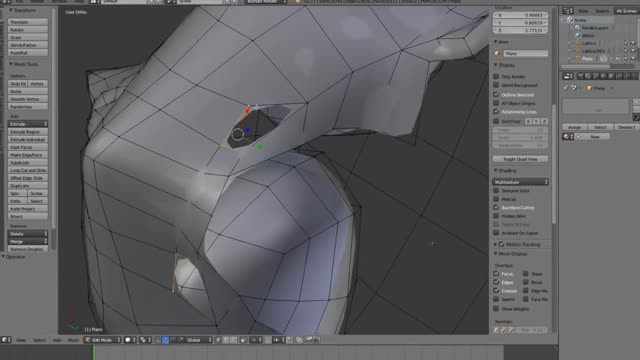Click the Lattice object icon in Outliner
The image size is (640, 360).
(x=578, y=43)
